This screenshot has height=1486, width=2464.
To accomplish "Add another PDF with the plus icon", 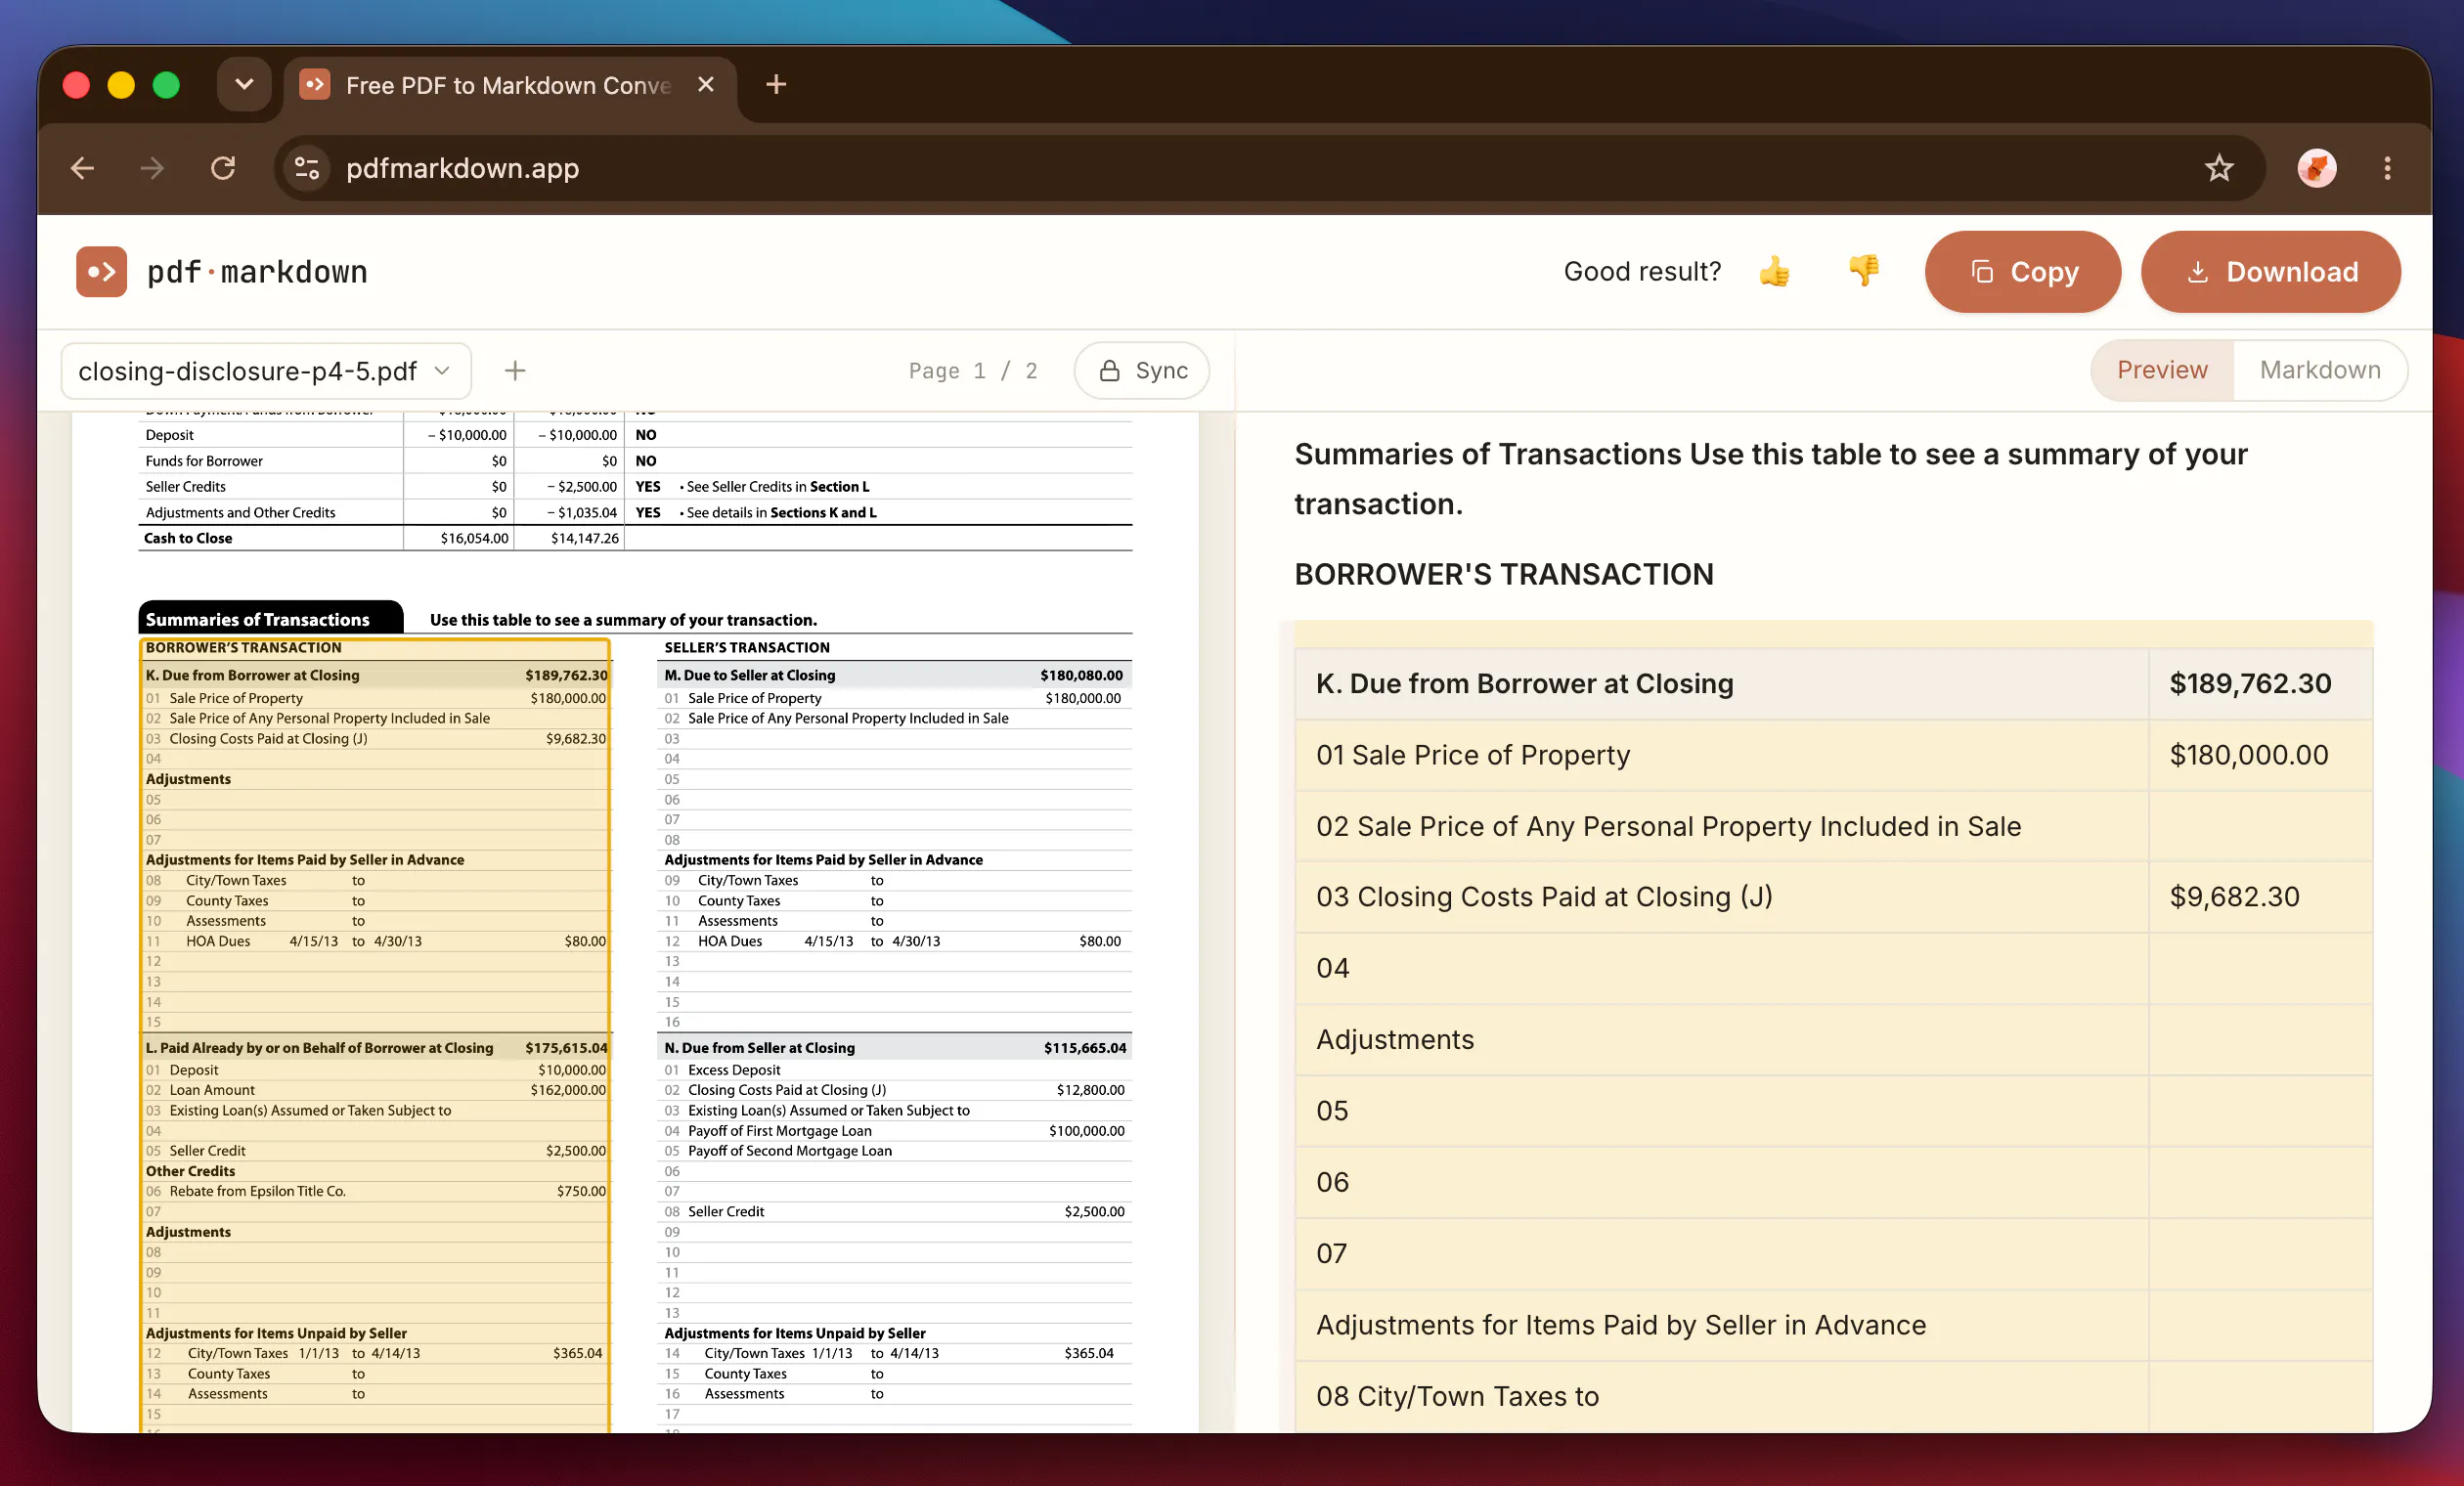I will [x=515, y=371].
